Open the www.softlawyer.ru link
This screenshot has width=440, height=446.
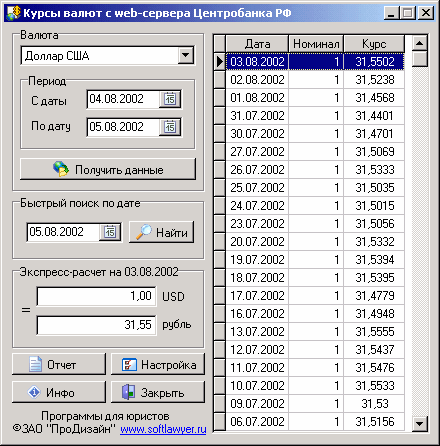(163, 429)
